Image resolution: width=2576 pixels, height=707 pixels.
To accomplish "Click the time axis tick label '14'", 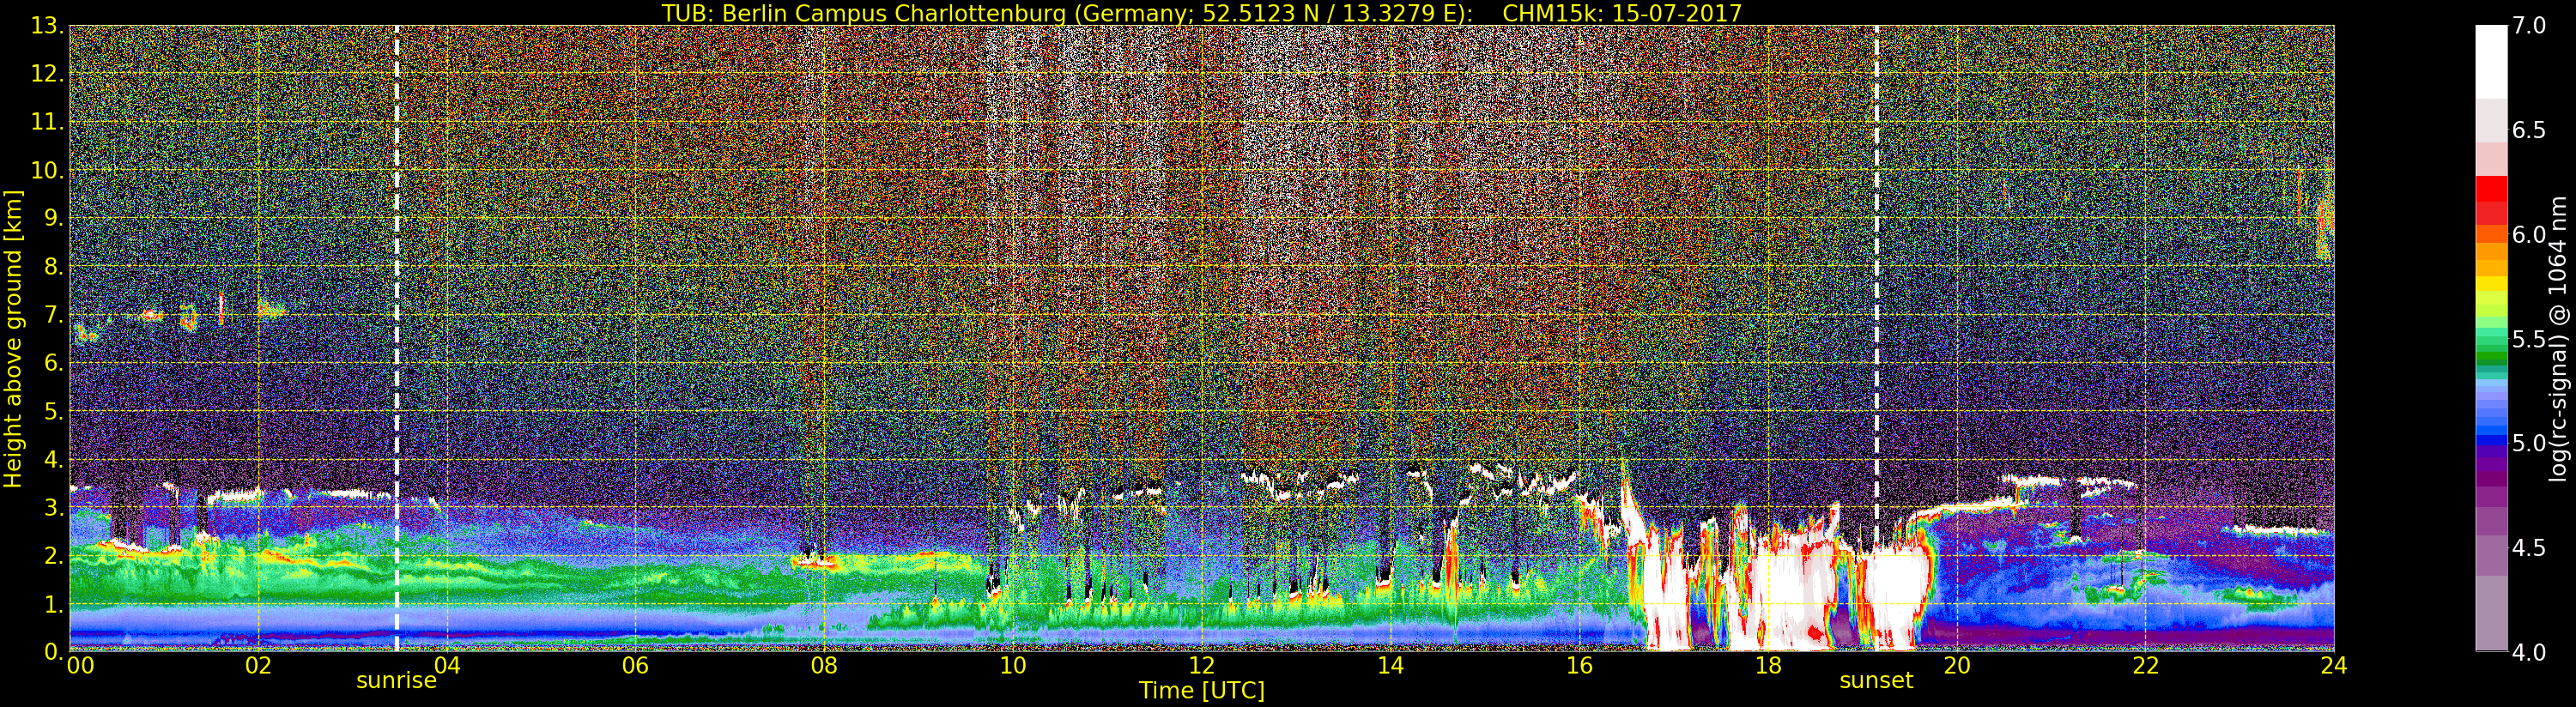I will [x=1390, y=665].
